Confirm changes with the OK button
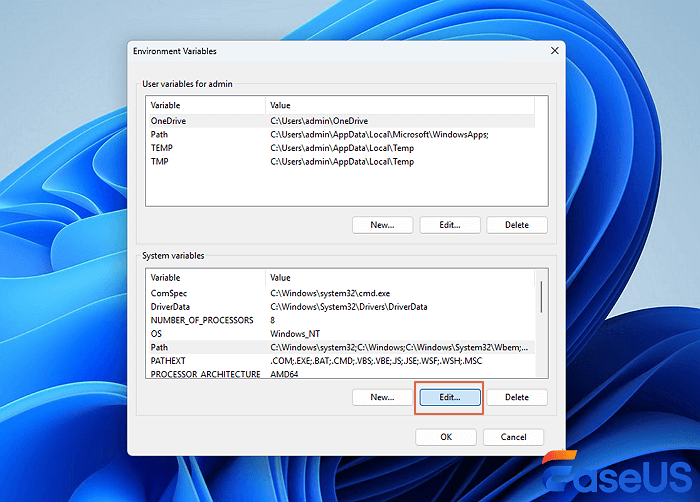This screenshot has height=502, width=700. (446, 437)
